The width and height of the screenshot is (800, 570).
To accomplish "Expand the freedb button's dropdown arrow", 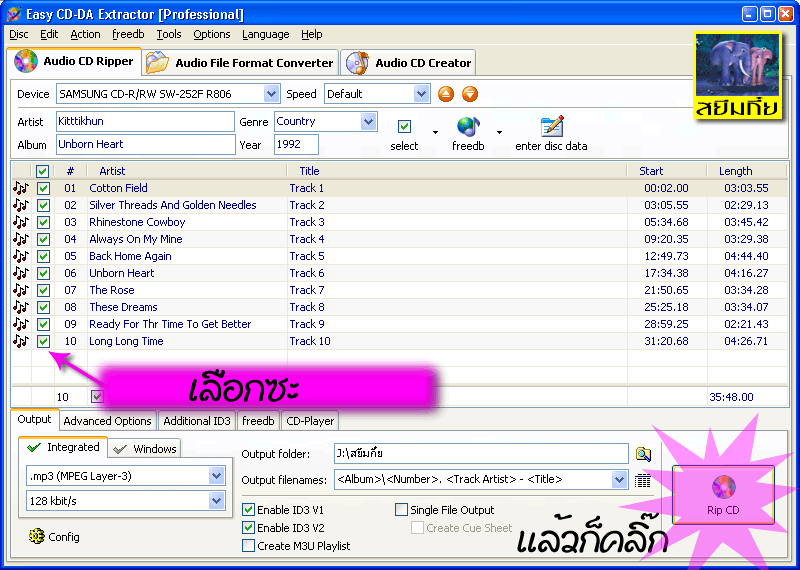I will [499, 133].
